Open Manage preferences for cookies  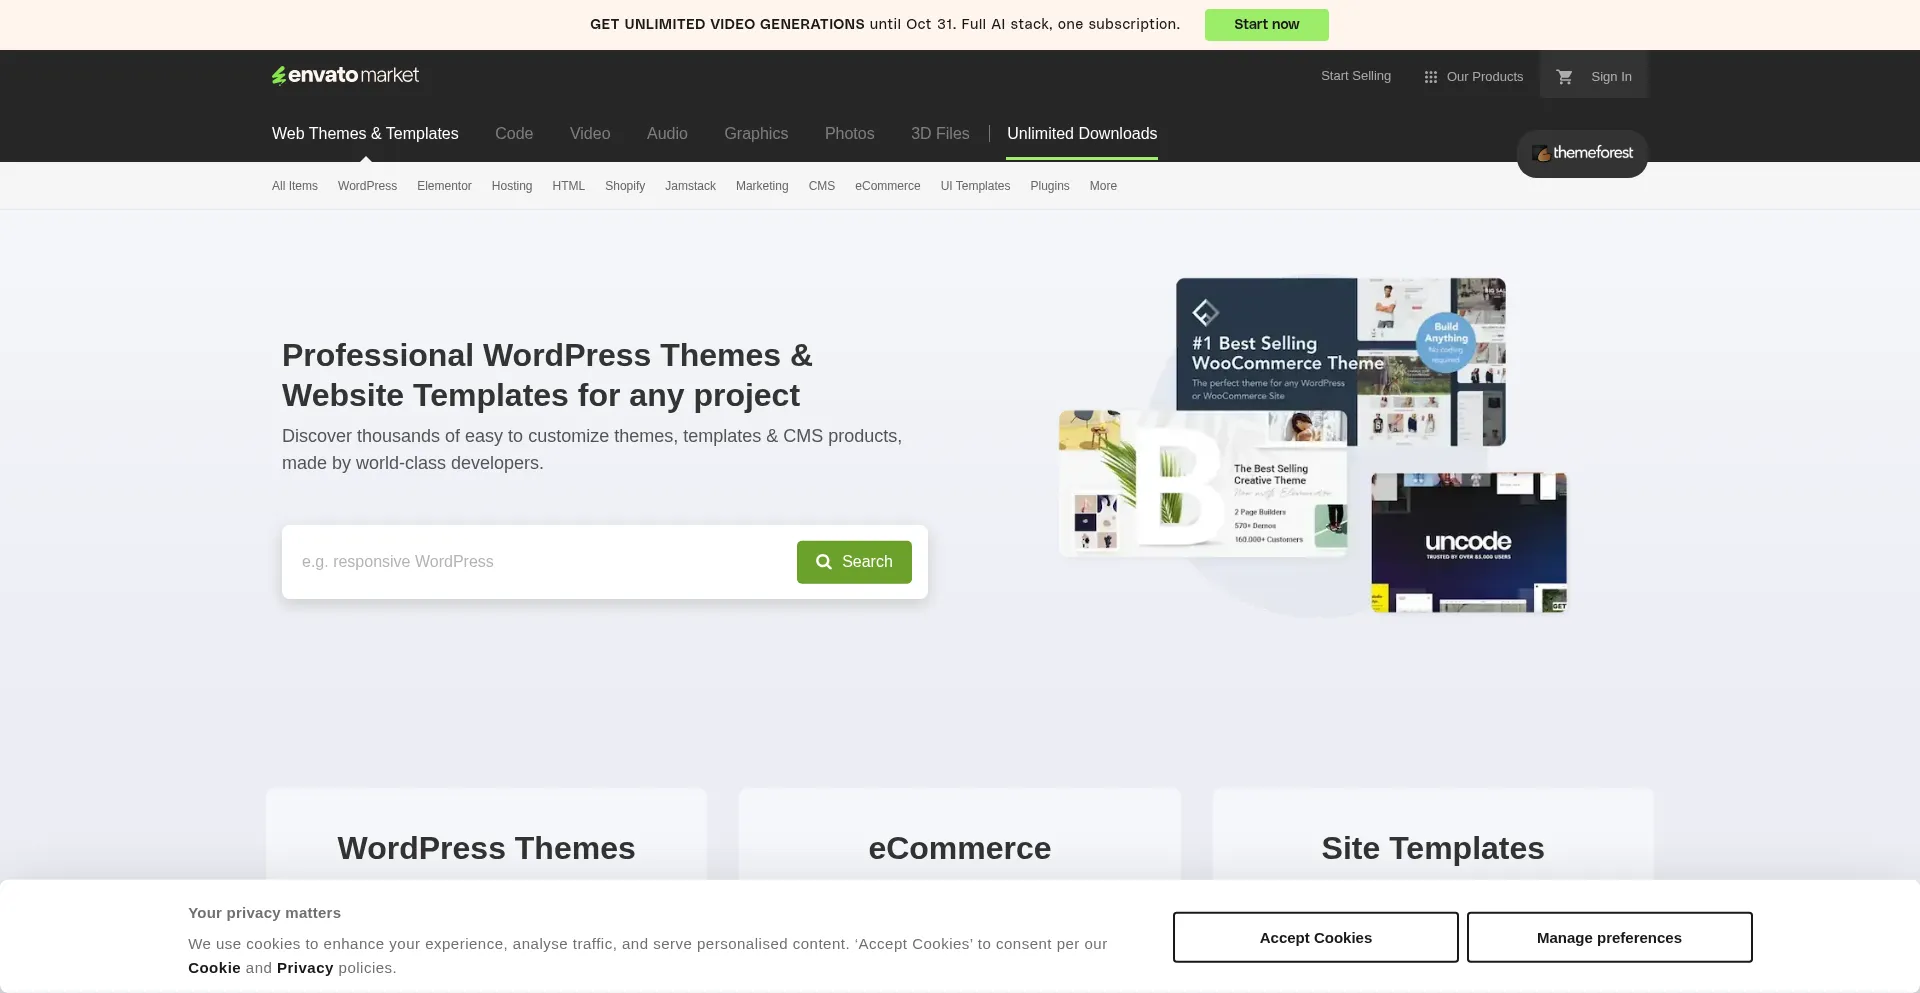click(1608, 938)
